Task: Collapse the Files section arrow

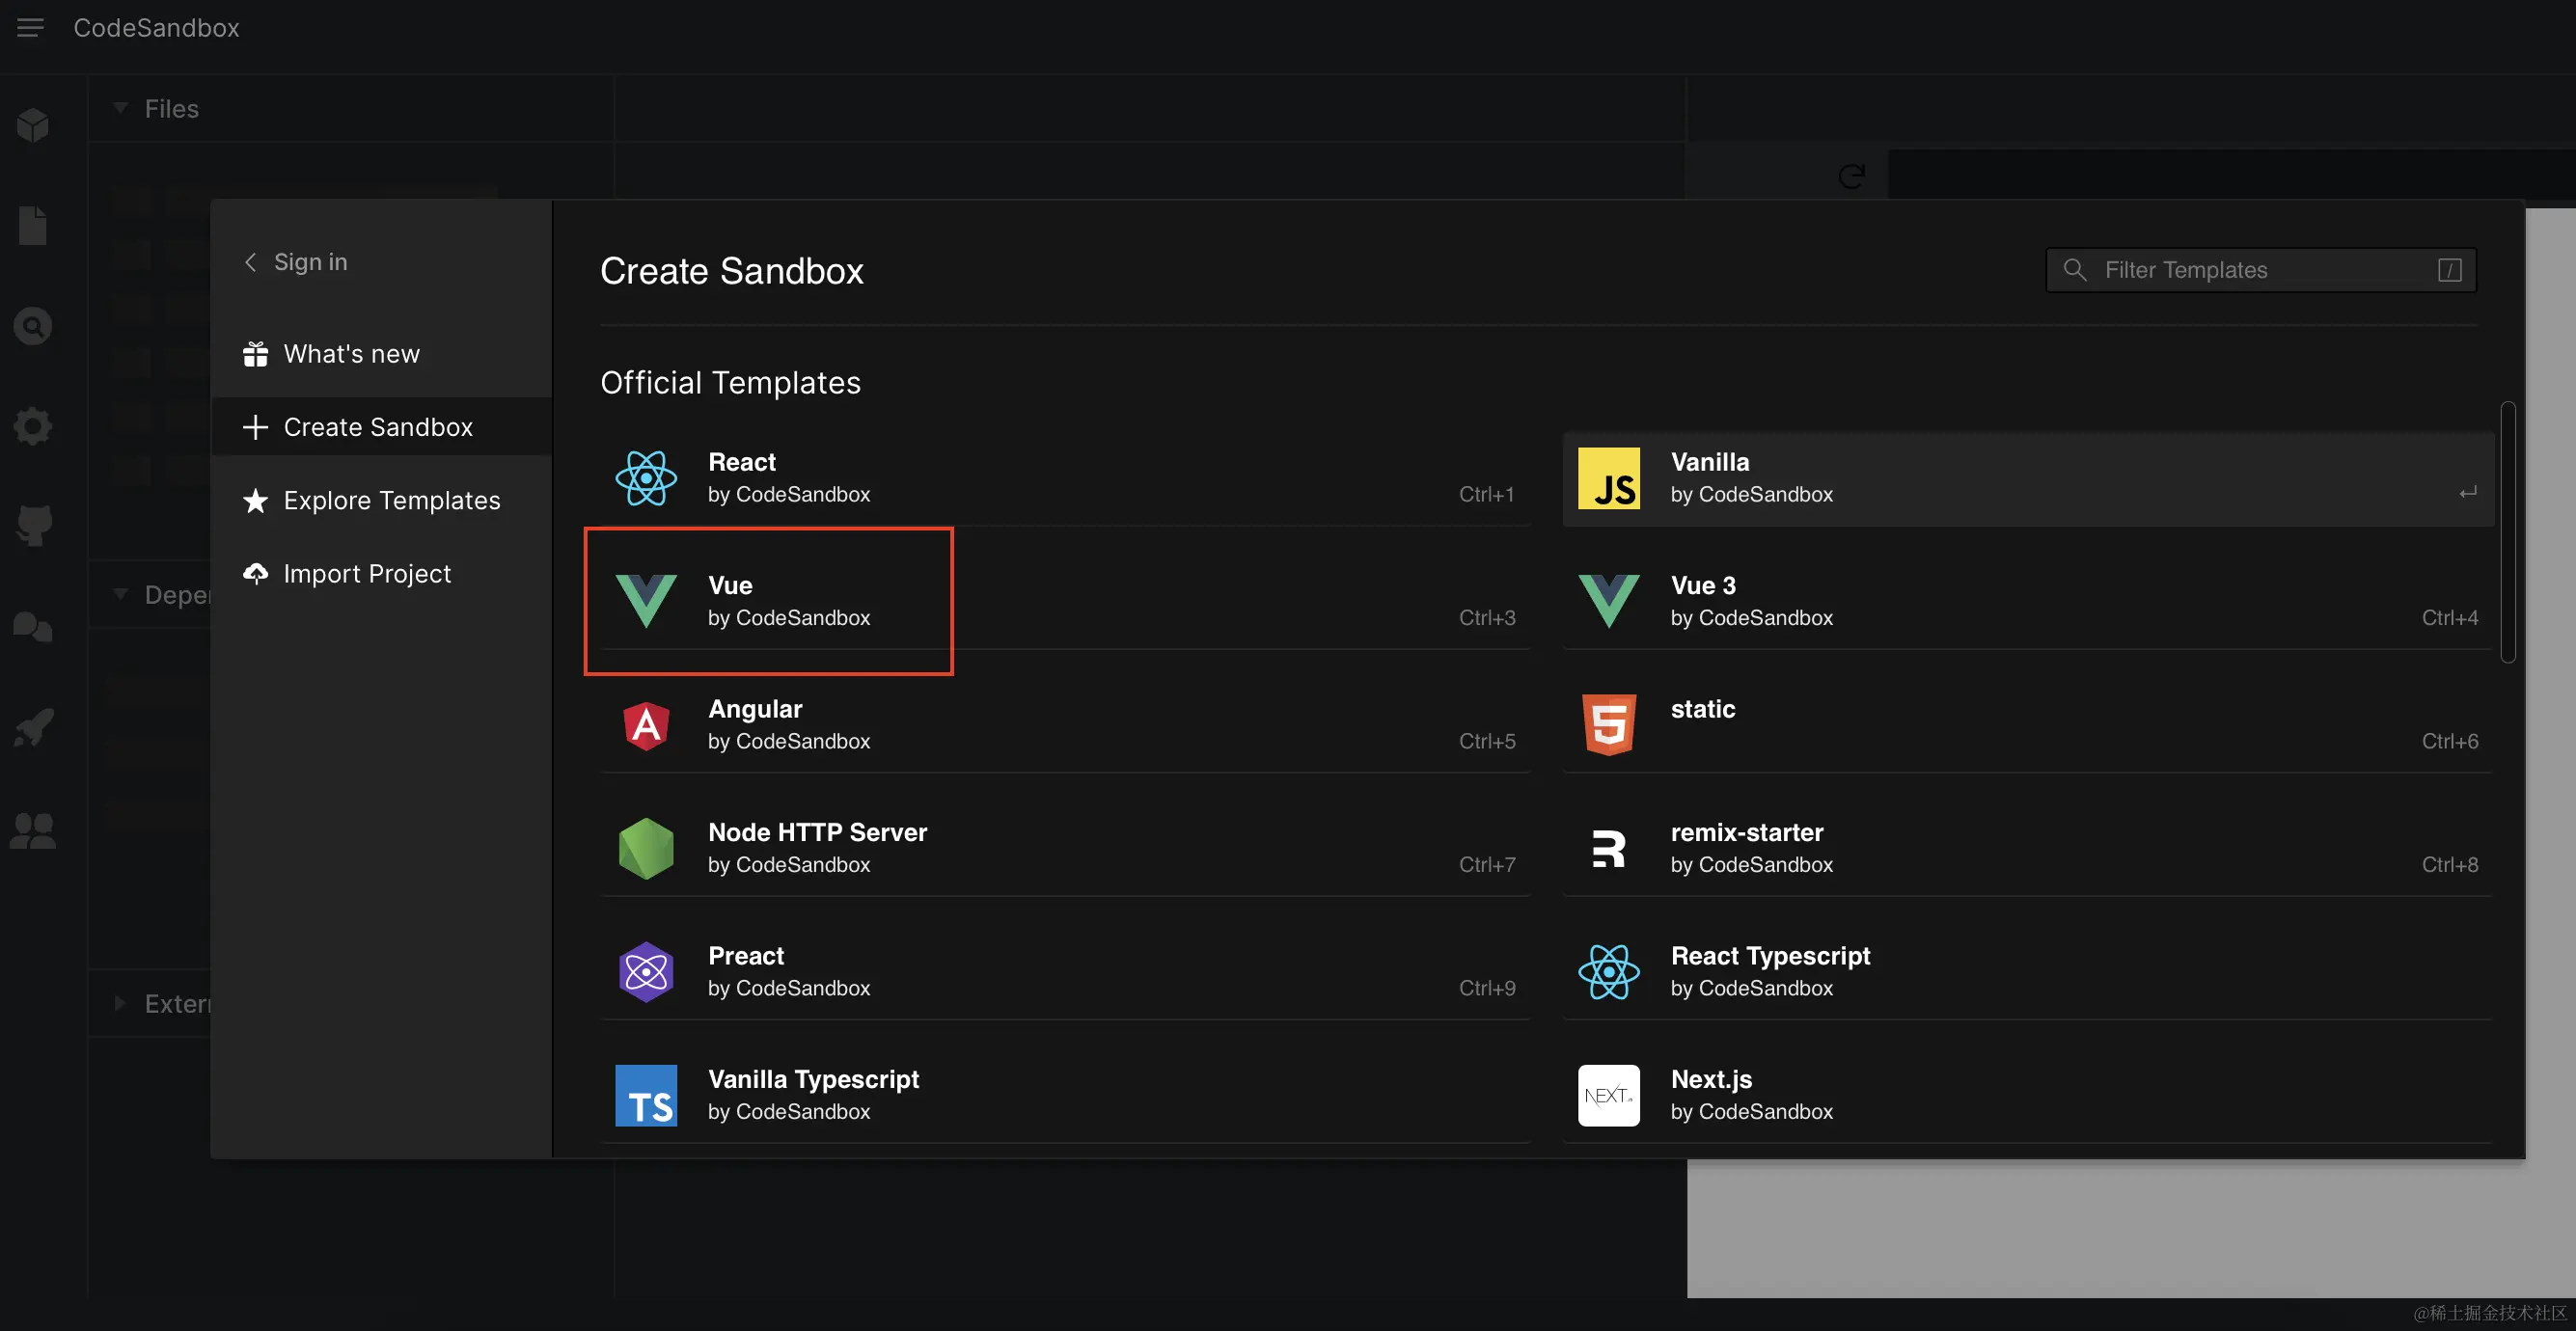Action: (120, 108)
